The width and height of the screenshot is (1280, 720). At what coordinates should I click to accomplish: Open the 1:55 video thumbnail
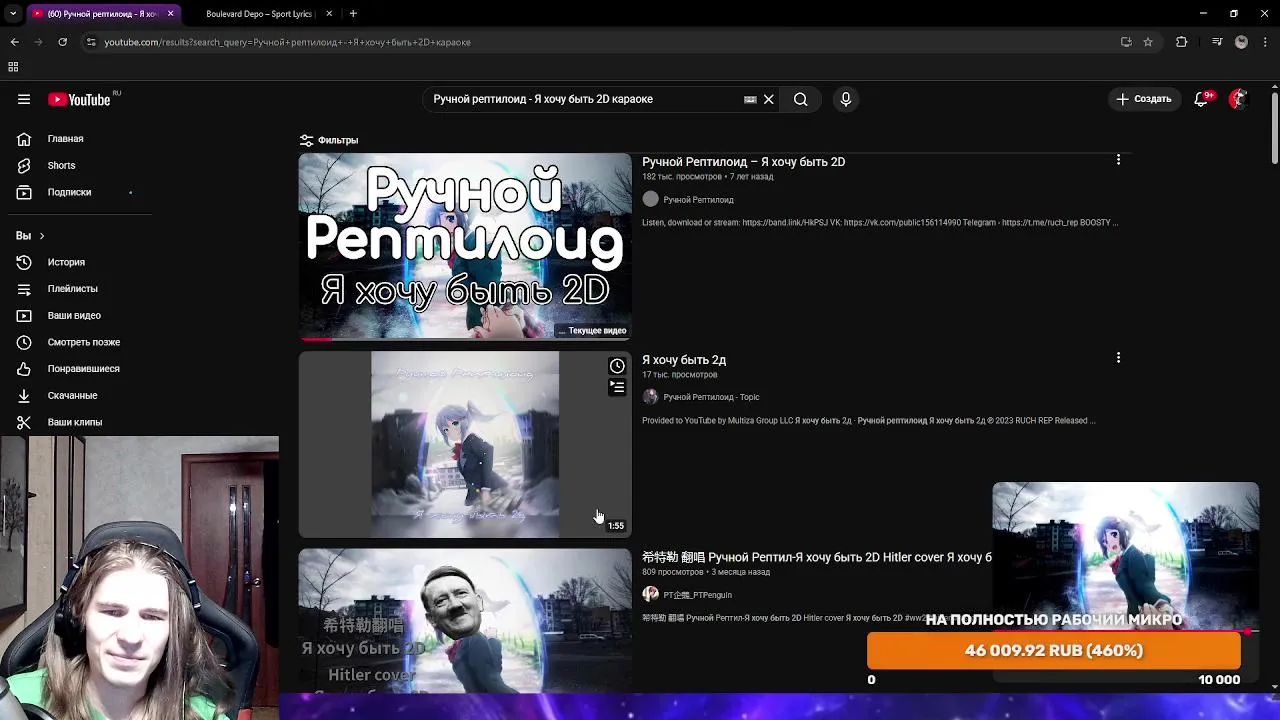point(465,444)
